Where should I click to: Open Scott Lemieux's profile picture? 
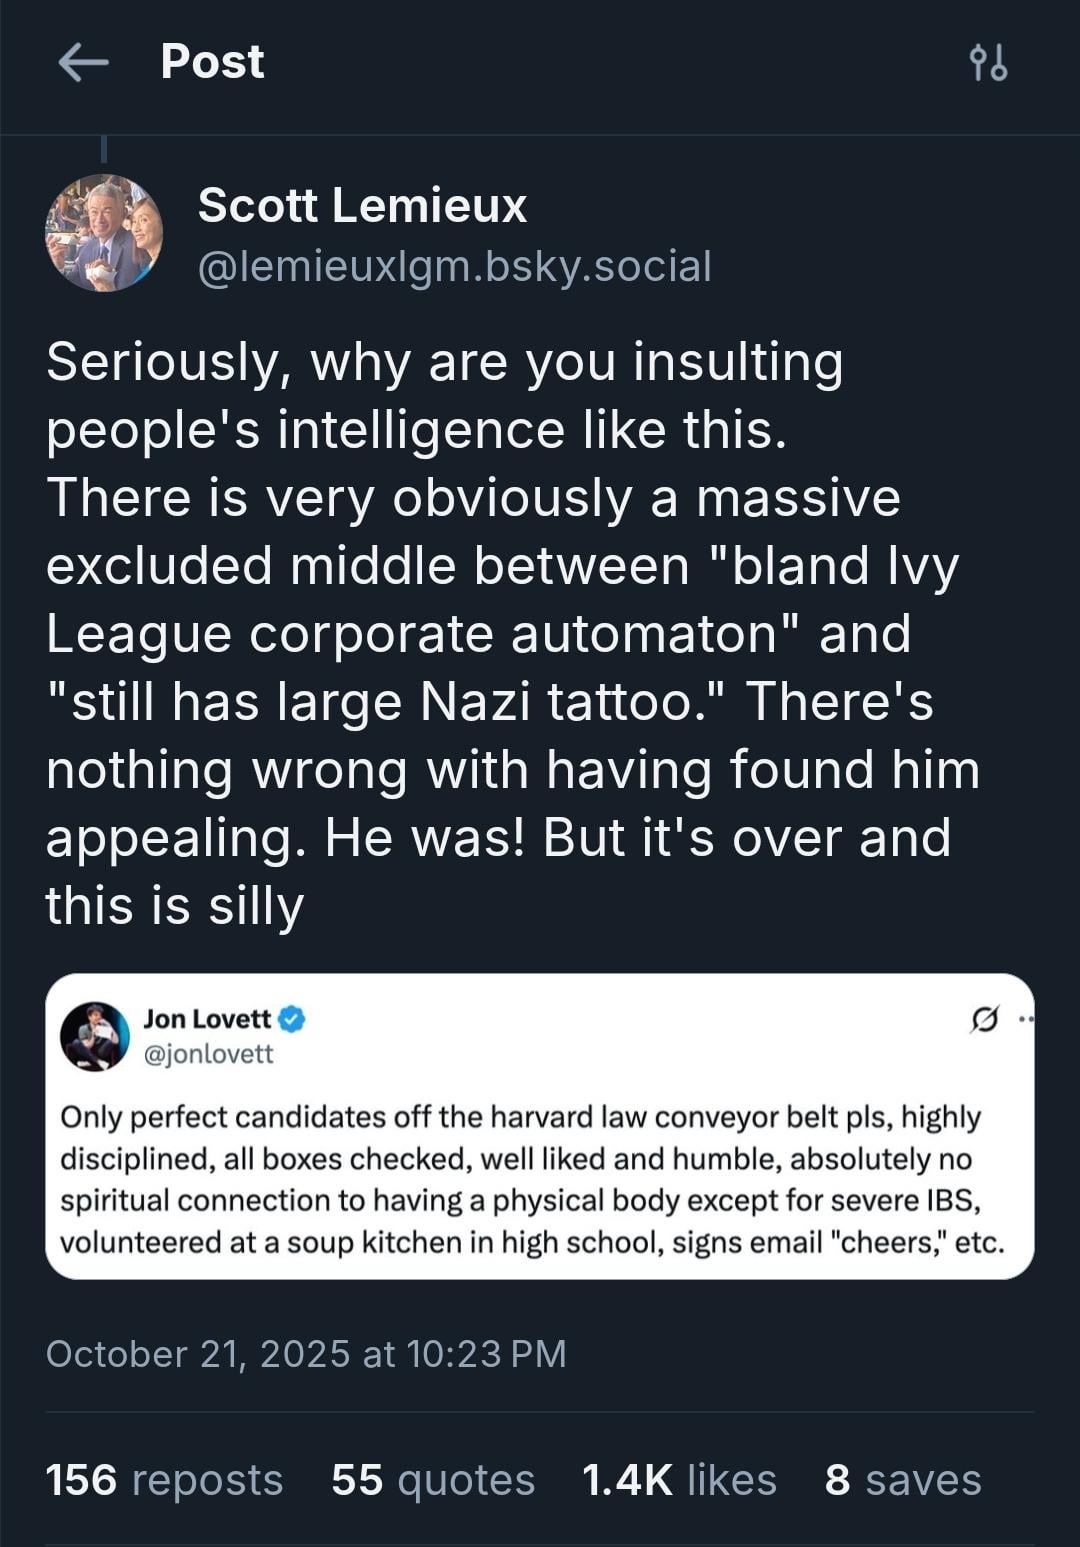click(104, 233)
